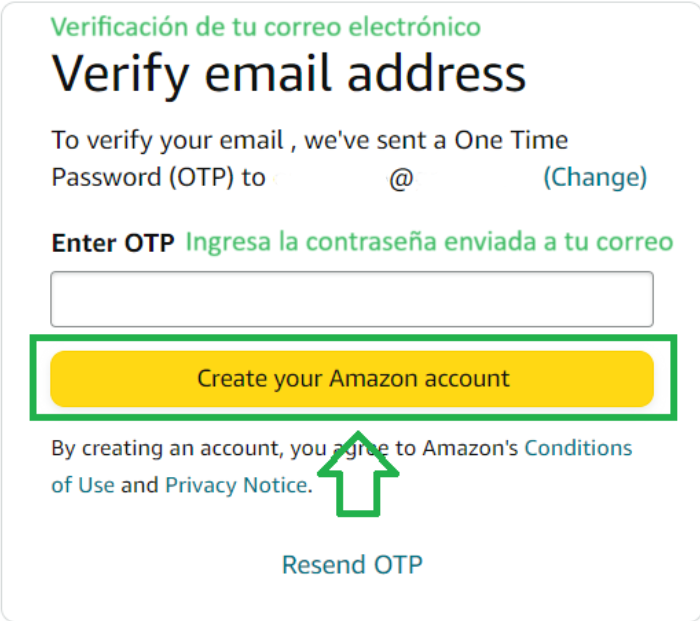Click the green Ingresa la contraseña hint text
This screenshot has width=700, height=621.
pos(429,242)
